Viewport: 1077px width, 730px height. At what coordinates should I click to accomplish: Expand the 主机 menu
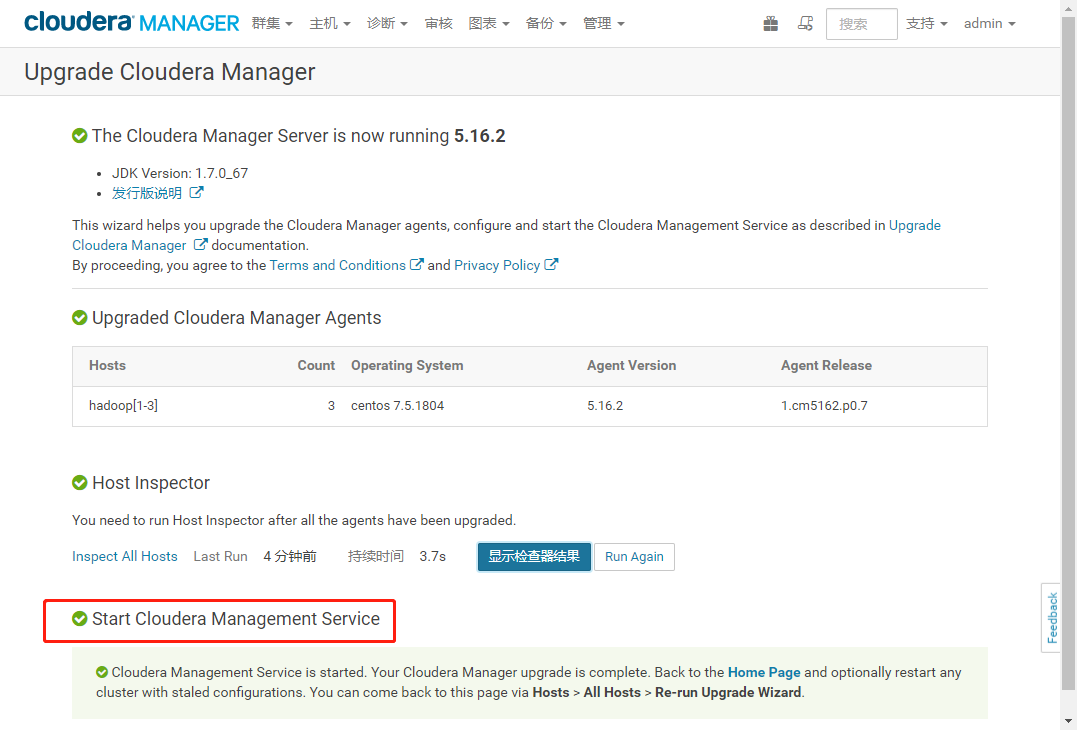coord(330,23)
